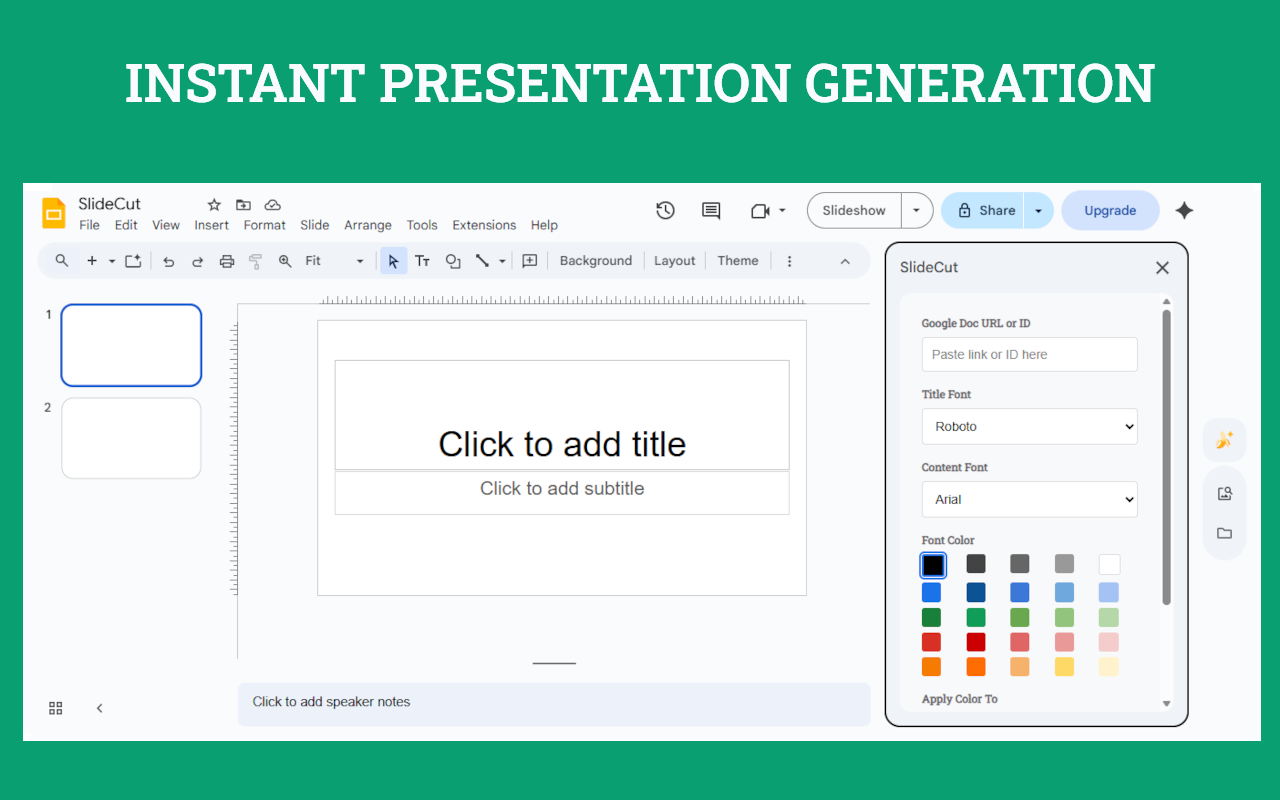Click the Background toolbar button
This screenshot has width=1280, height=800.
(x=596, y=261)
